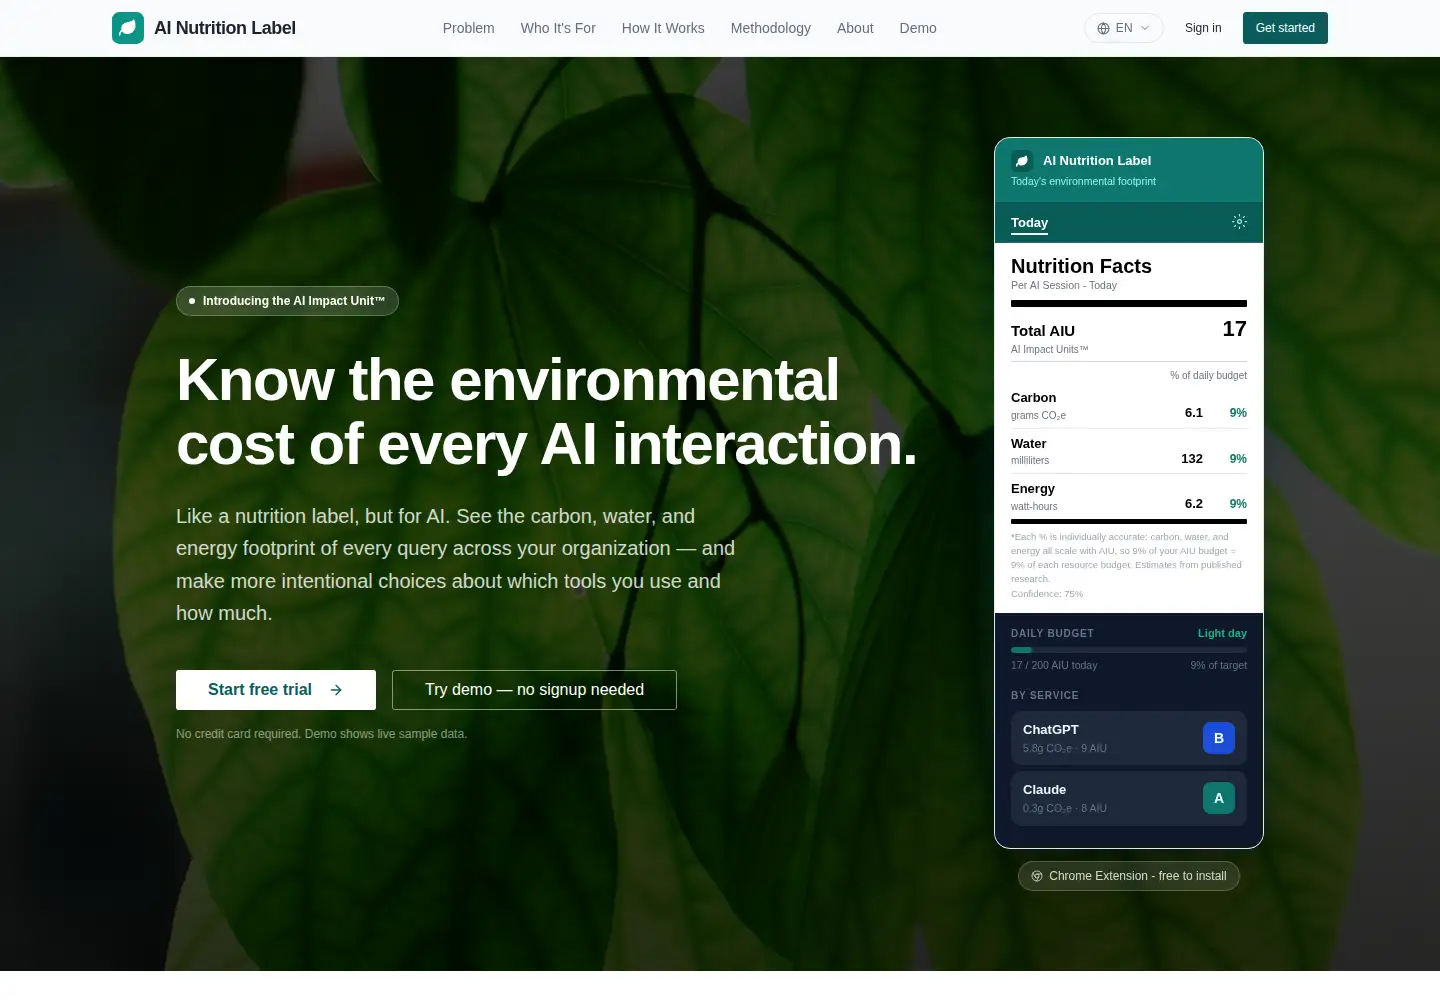Screen dimensions: 1440x1000
Task: Click the Total AIU value 17
Action: (x=1234, y=329)
